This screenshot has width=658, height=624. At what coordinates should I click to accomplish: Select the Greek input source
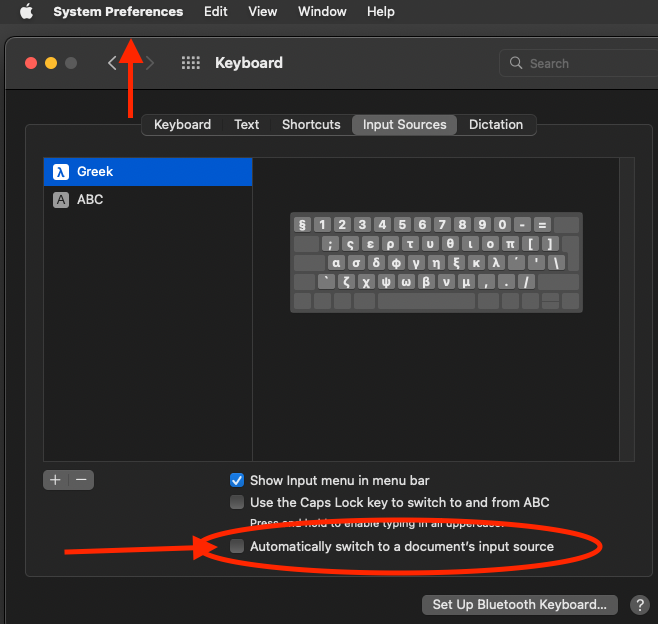coord(148,172)
